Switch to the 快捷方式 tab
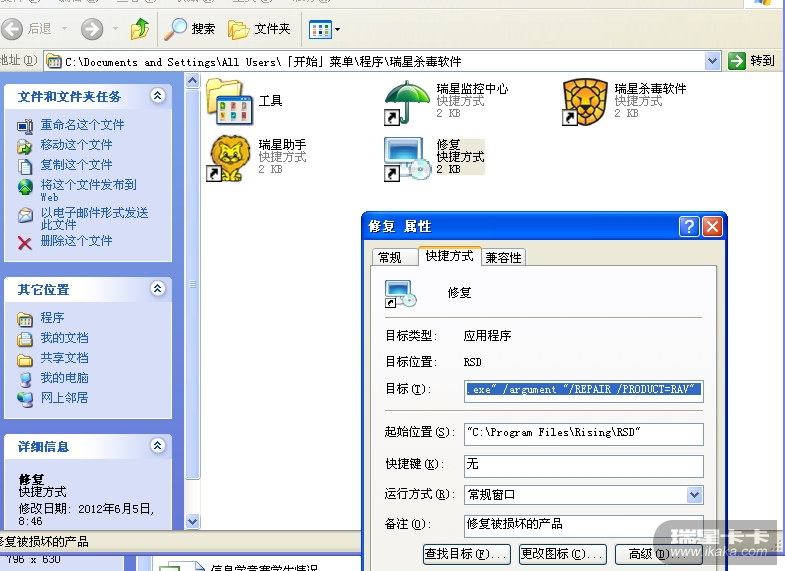Viewport: 785px width, 571px height. coord(450,256)
